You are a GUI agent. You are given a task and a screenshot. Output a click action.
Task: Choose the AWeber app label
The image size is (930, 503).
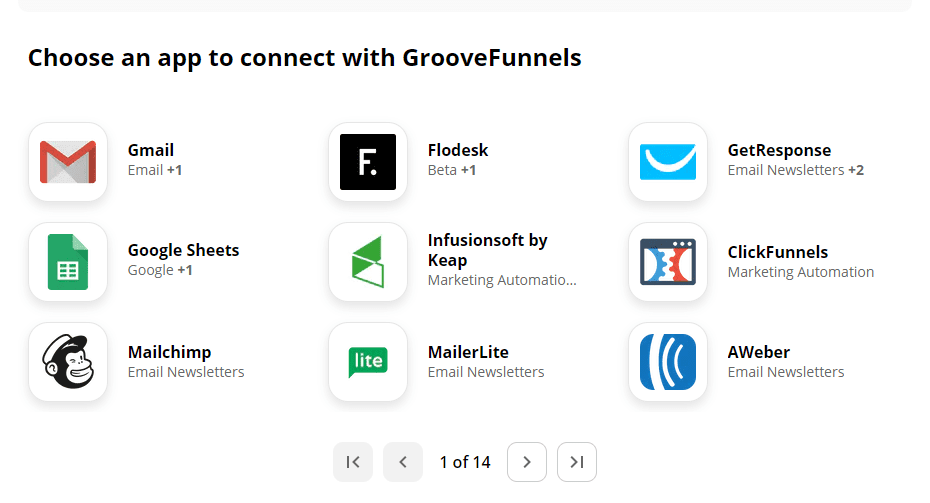(759, 352)
